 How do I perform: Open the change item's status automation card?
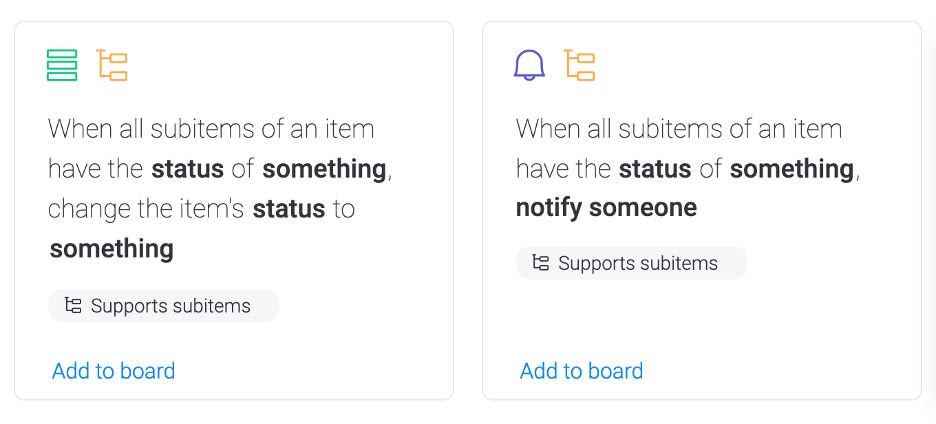click(x=234, y=210)
